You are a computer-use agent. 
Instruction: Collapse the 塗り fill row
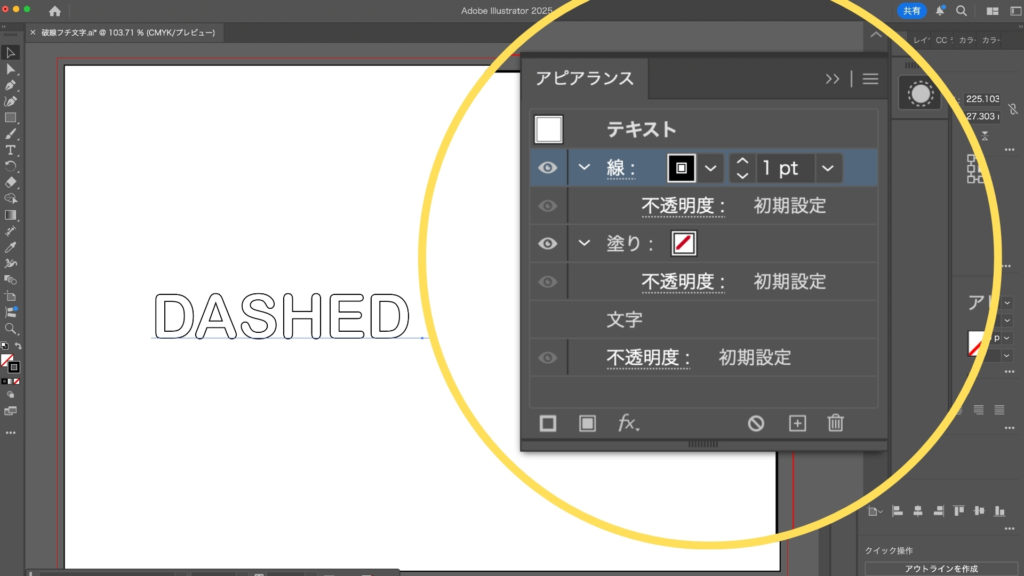point(585,243)
